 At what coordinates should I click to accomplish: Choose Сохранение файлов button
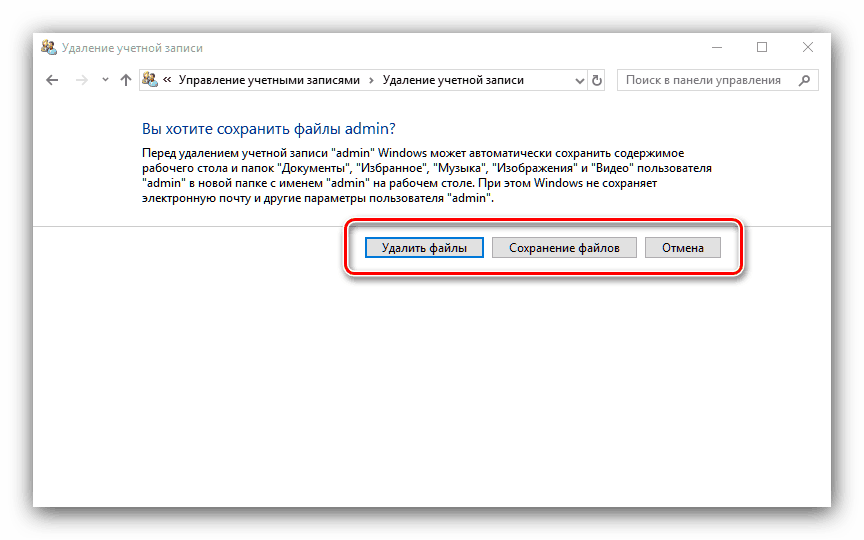pyautogui.click(x=564, y=248)
